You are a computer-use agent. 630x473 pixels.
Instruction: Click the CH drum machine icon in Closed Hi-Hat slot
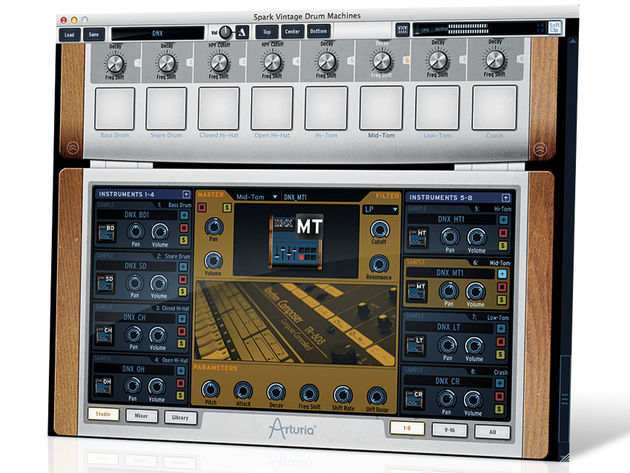(104, 335)
